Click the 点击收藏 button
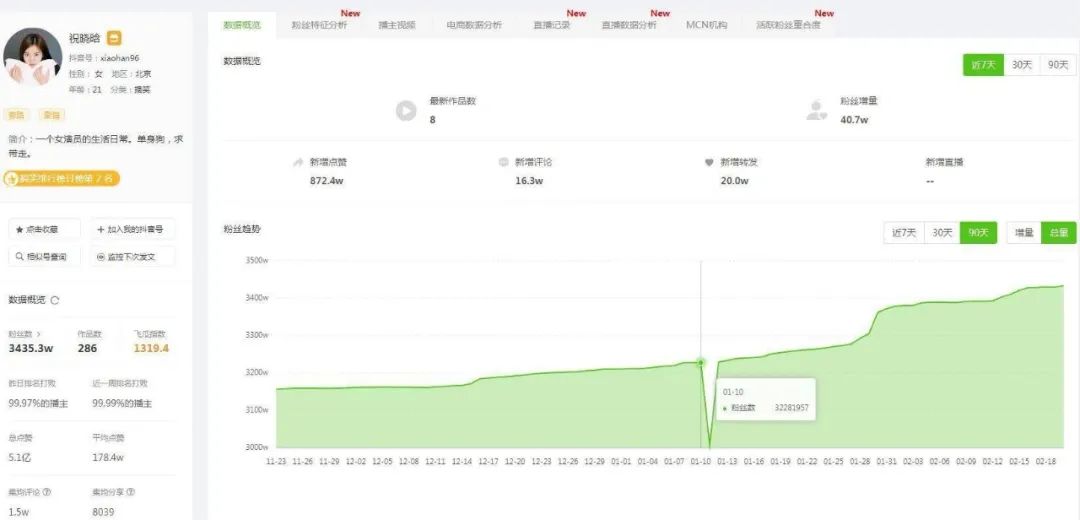1080x520 pixels. 44,229
